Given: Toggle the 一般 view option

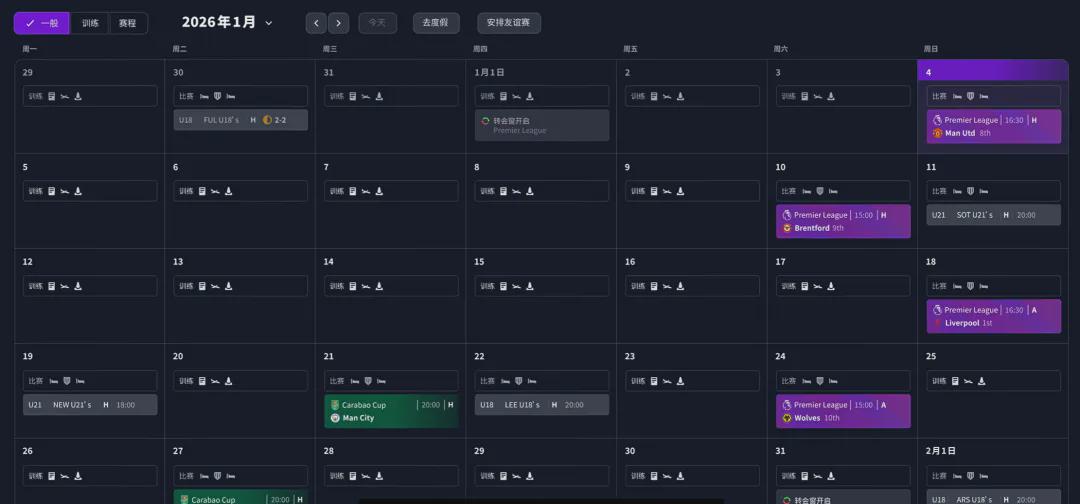Looking at the screenshot, I should click(41, 23).
